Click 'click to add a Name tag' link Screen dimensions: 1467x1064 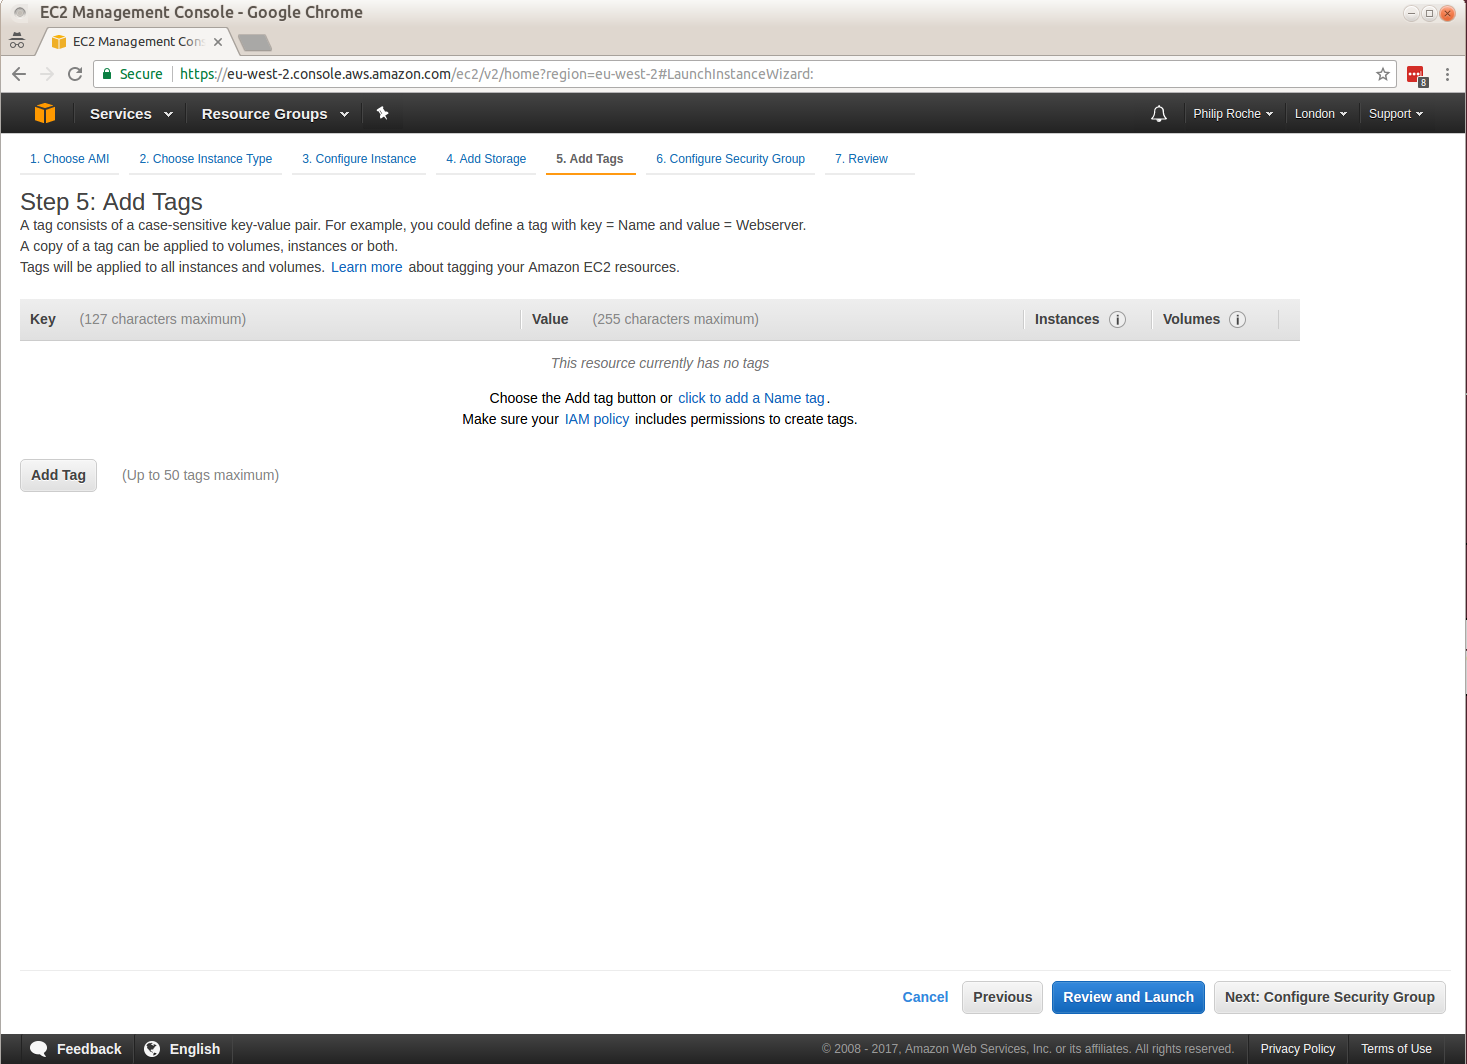click(x=751, y=398)
